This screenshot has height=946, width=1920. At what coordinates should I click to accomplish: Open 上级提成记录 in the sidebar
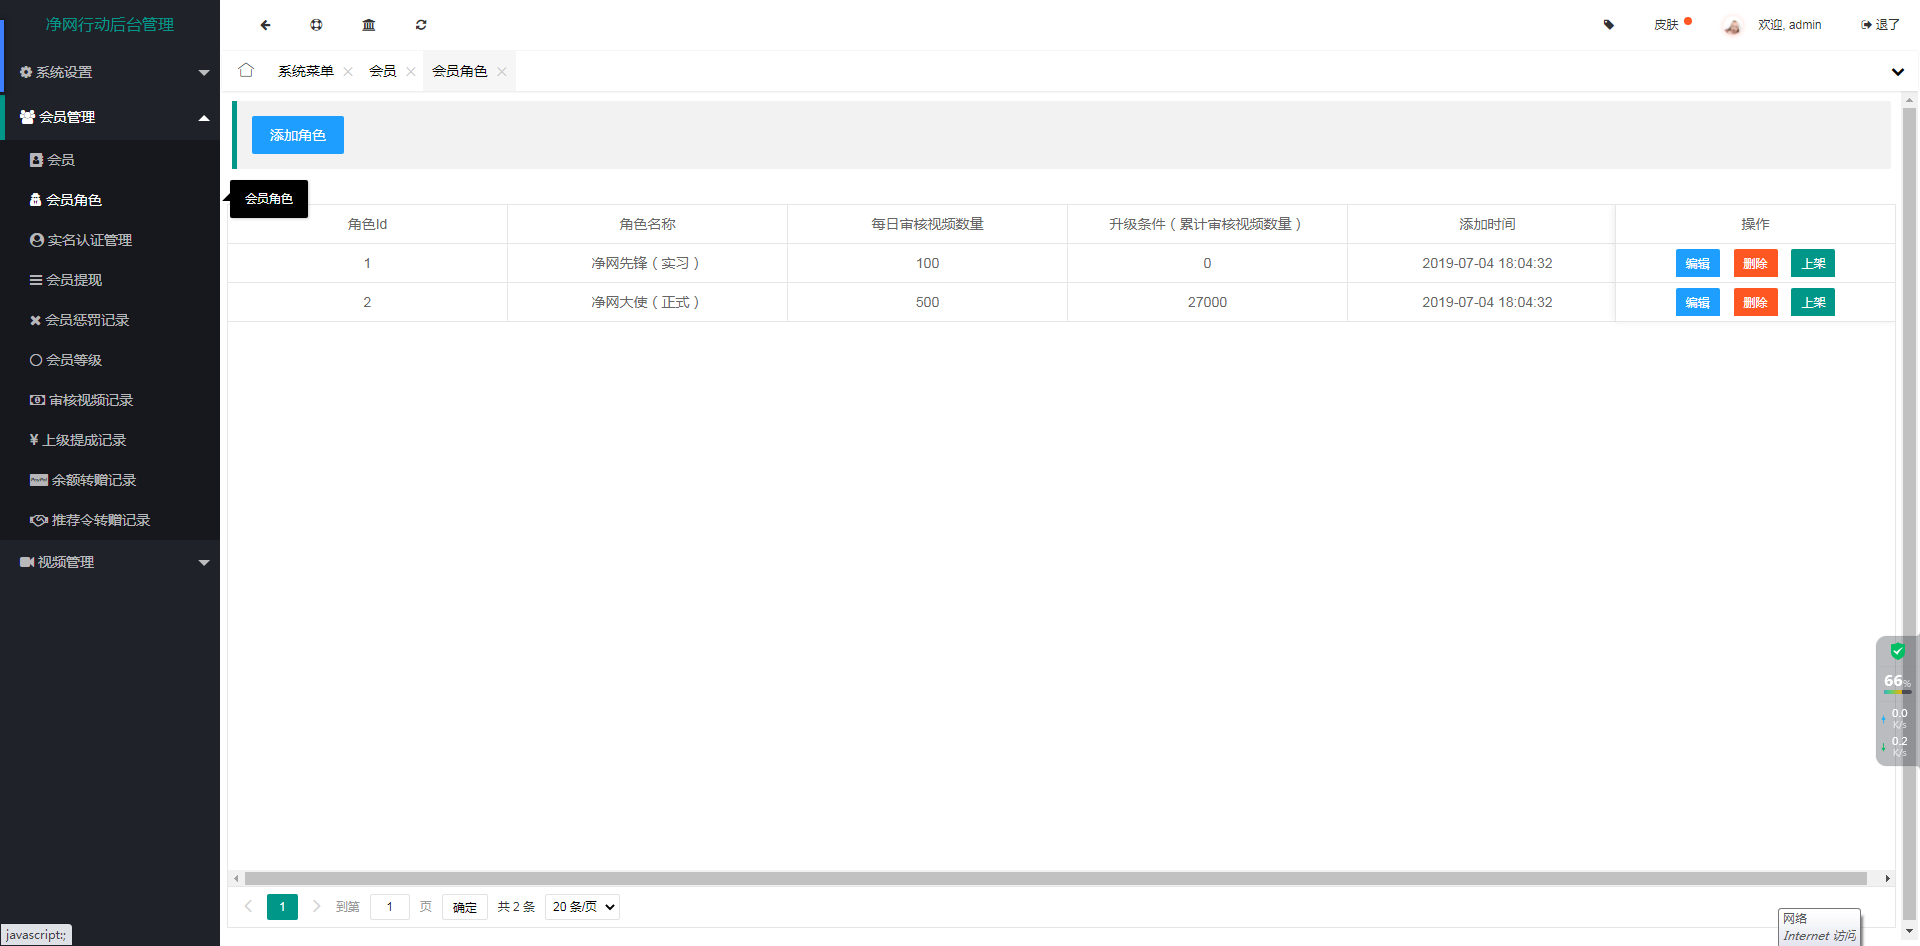pos(110,440)
